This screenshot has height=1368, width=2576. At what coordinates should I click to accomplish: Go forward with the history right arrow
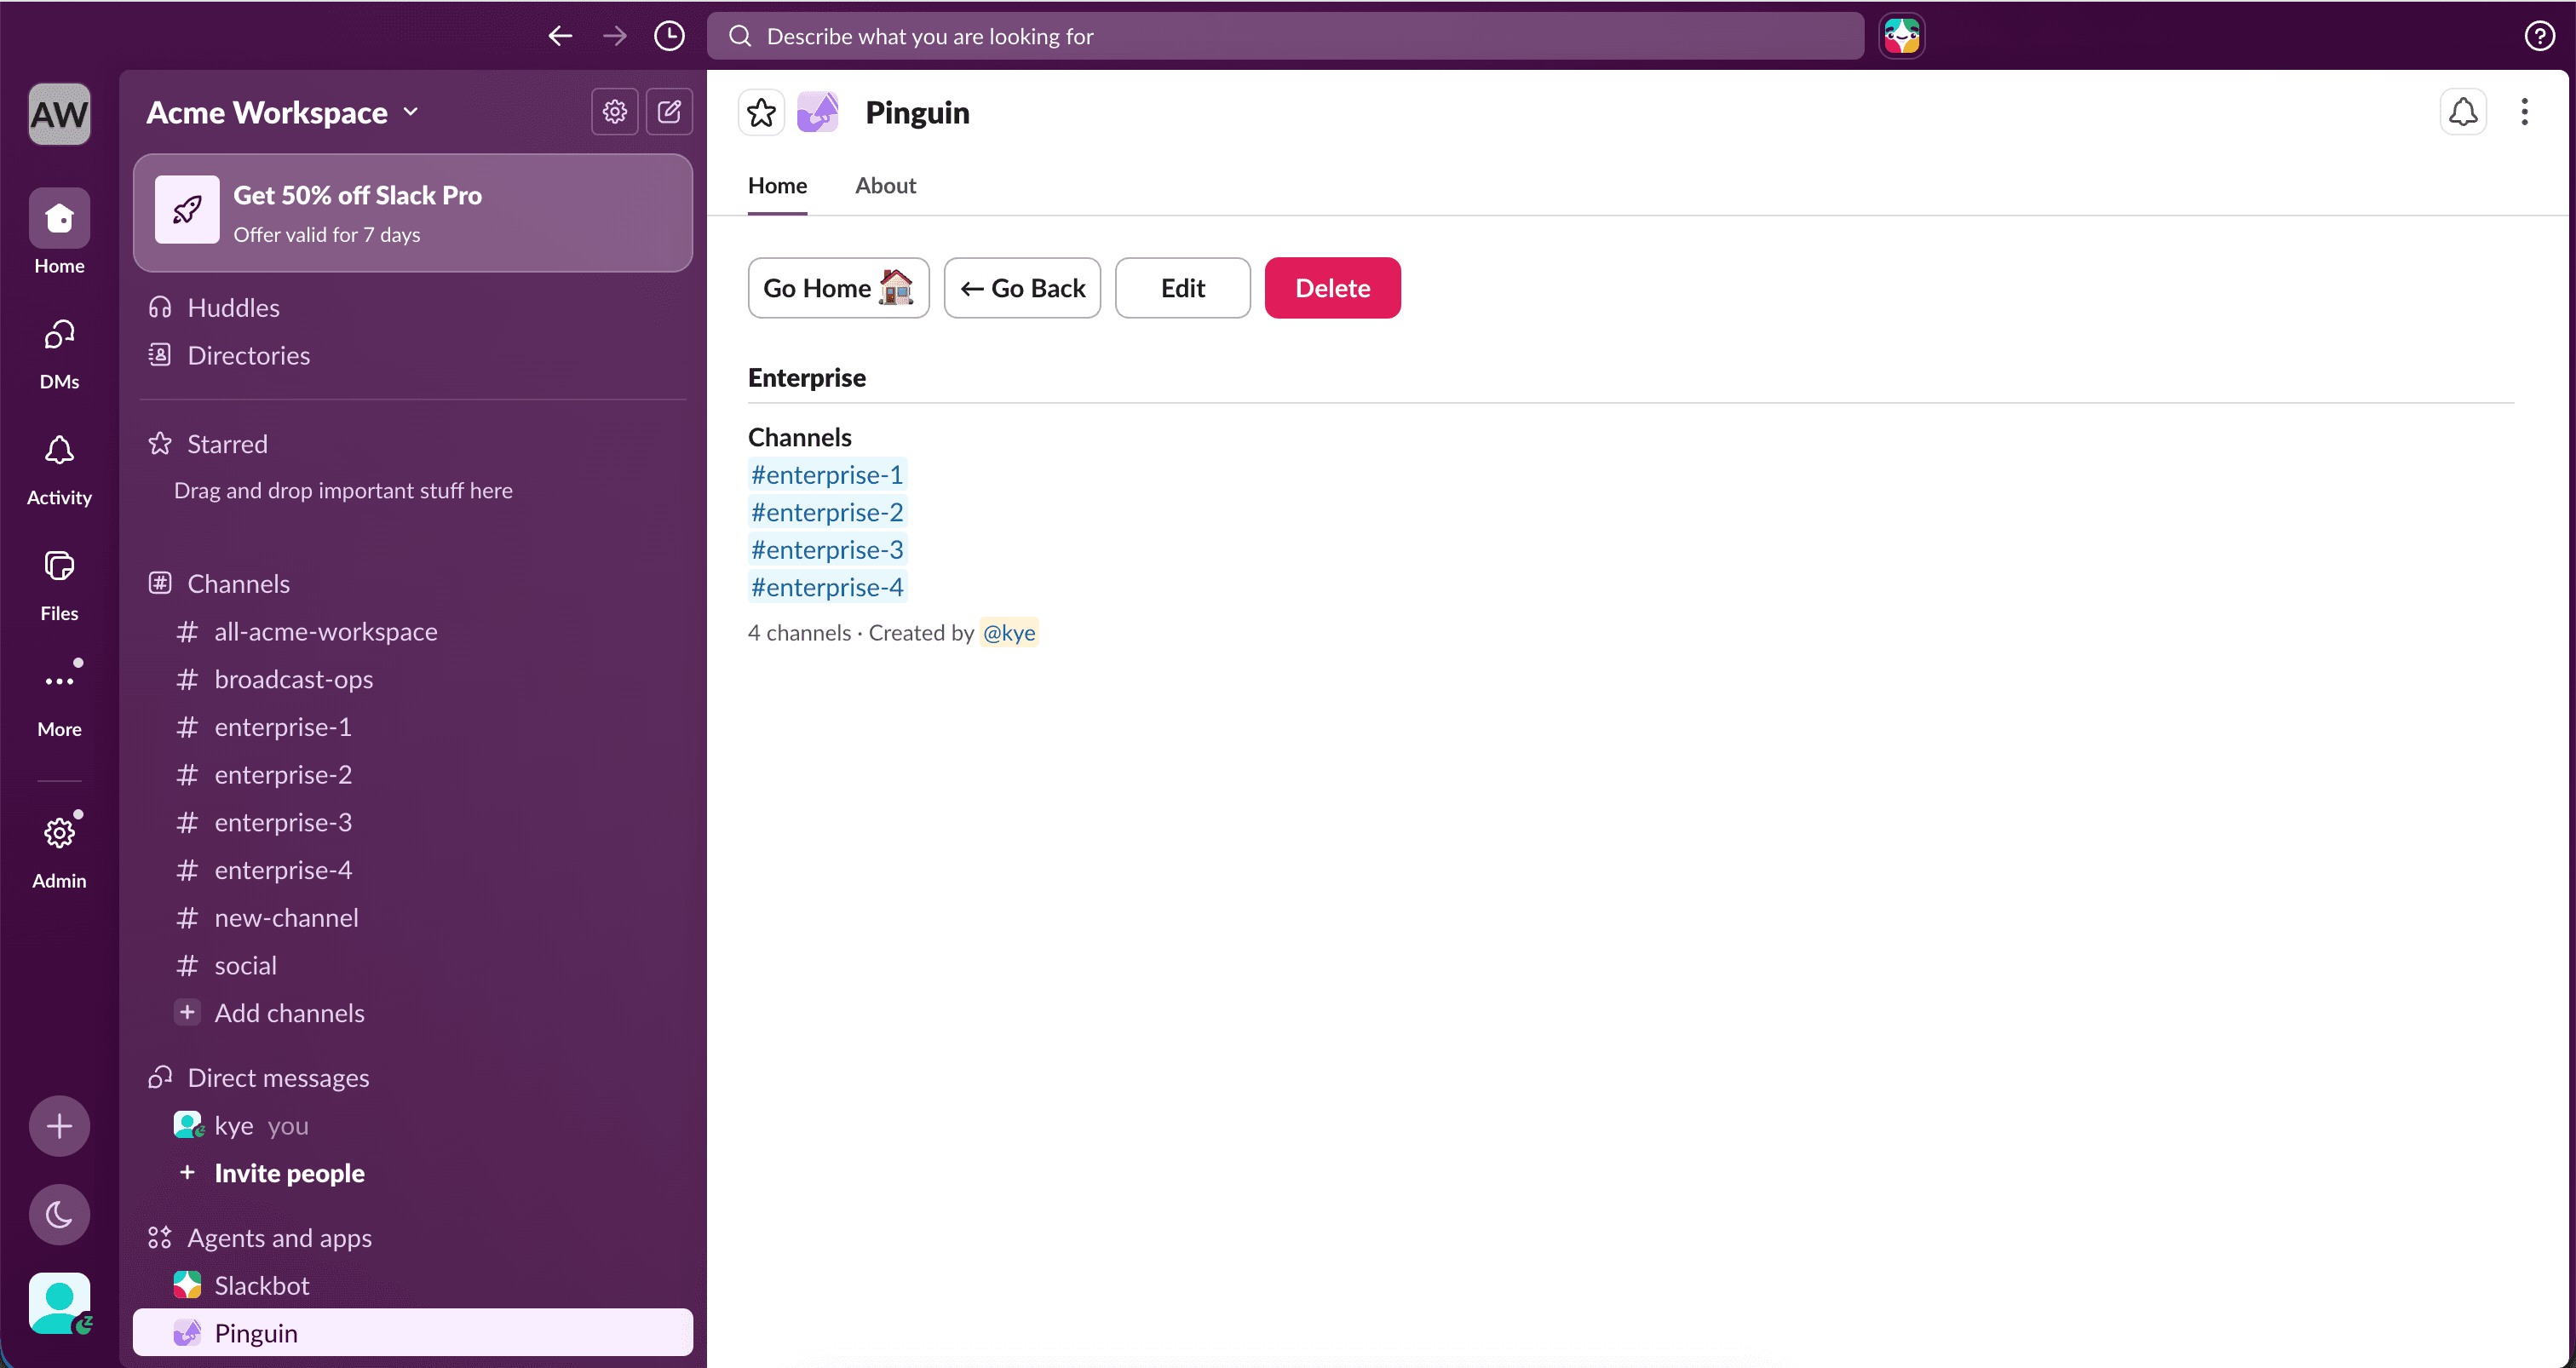pos(614,36)
